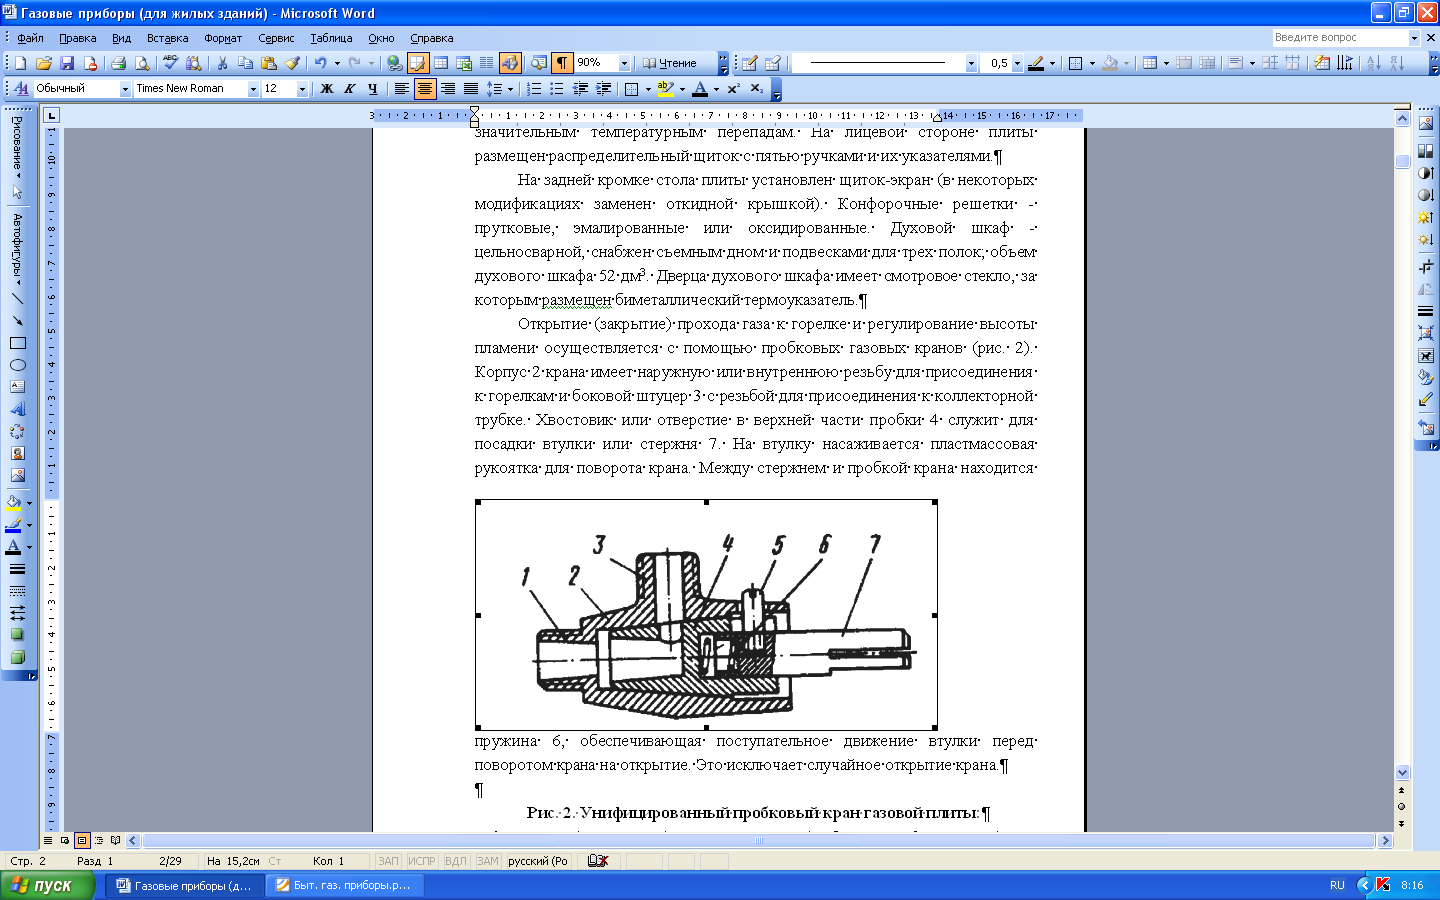Click the Газовые приборы taskbar button
Viewport: 1440px width, 900px height.
[185, 885]
